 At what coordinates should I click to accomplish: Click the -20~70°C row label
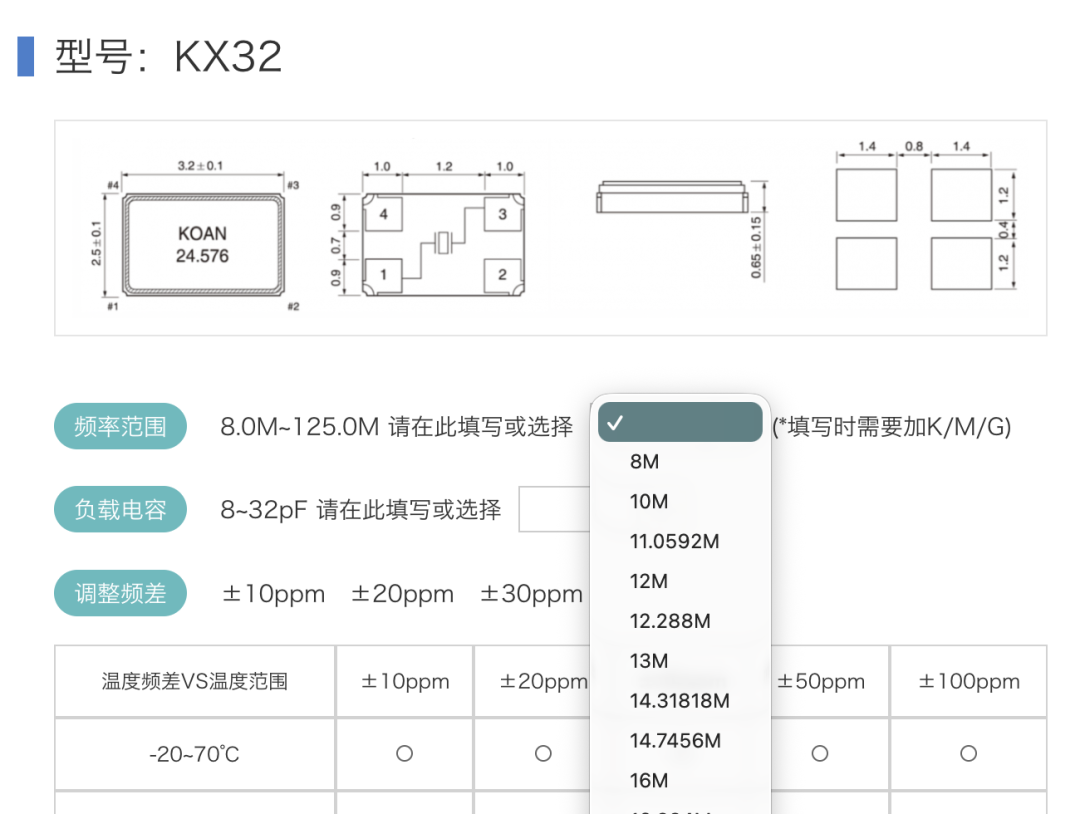coord(195,754)
